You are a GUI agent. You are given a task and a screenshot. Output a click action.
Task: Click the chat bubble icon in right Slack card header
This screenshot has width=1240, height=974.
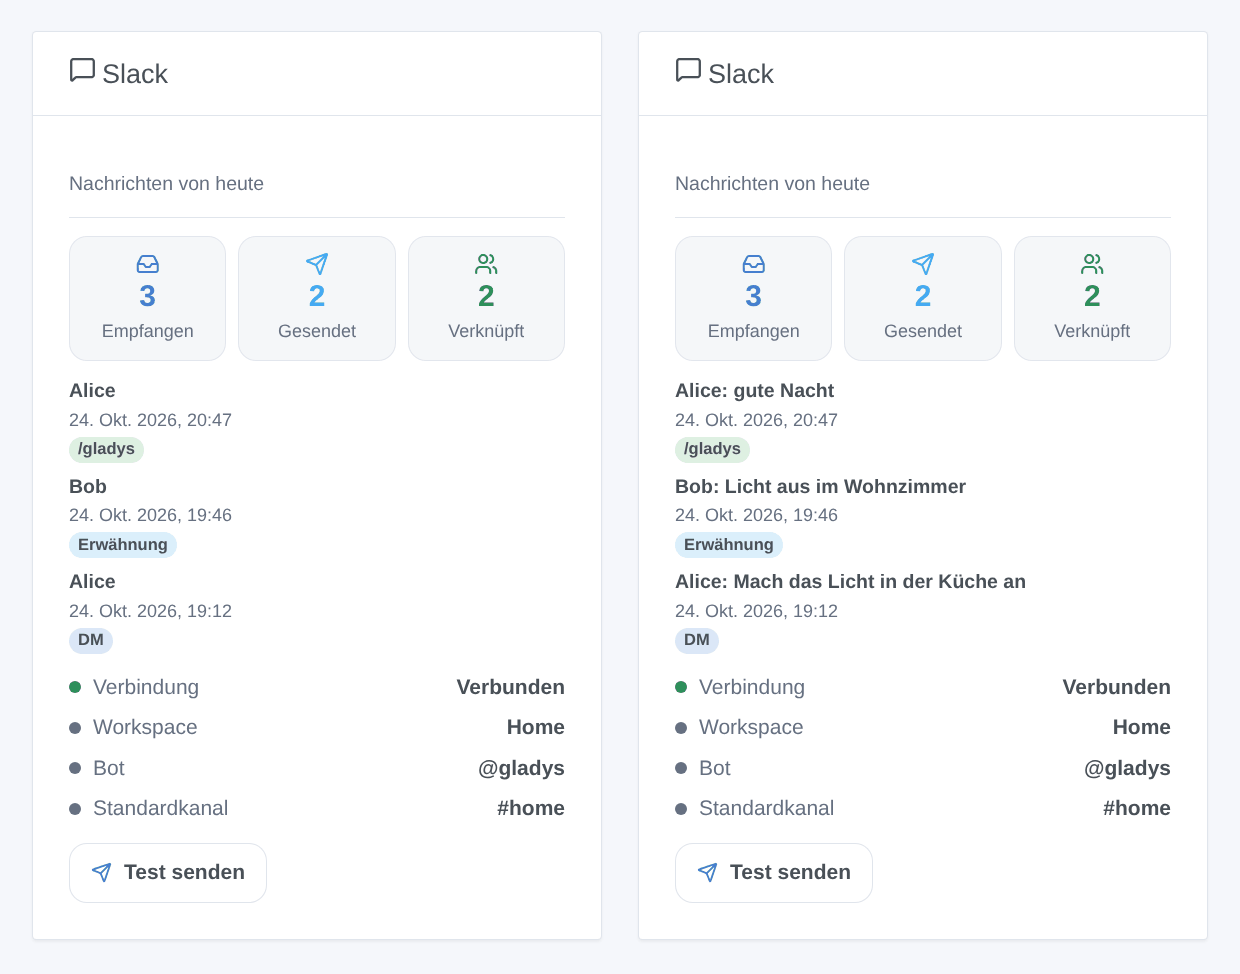pos(688,70)
